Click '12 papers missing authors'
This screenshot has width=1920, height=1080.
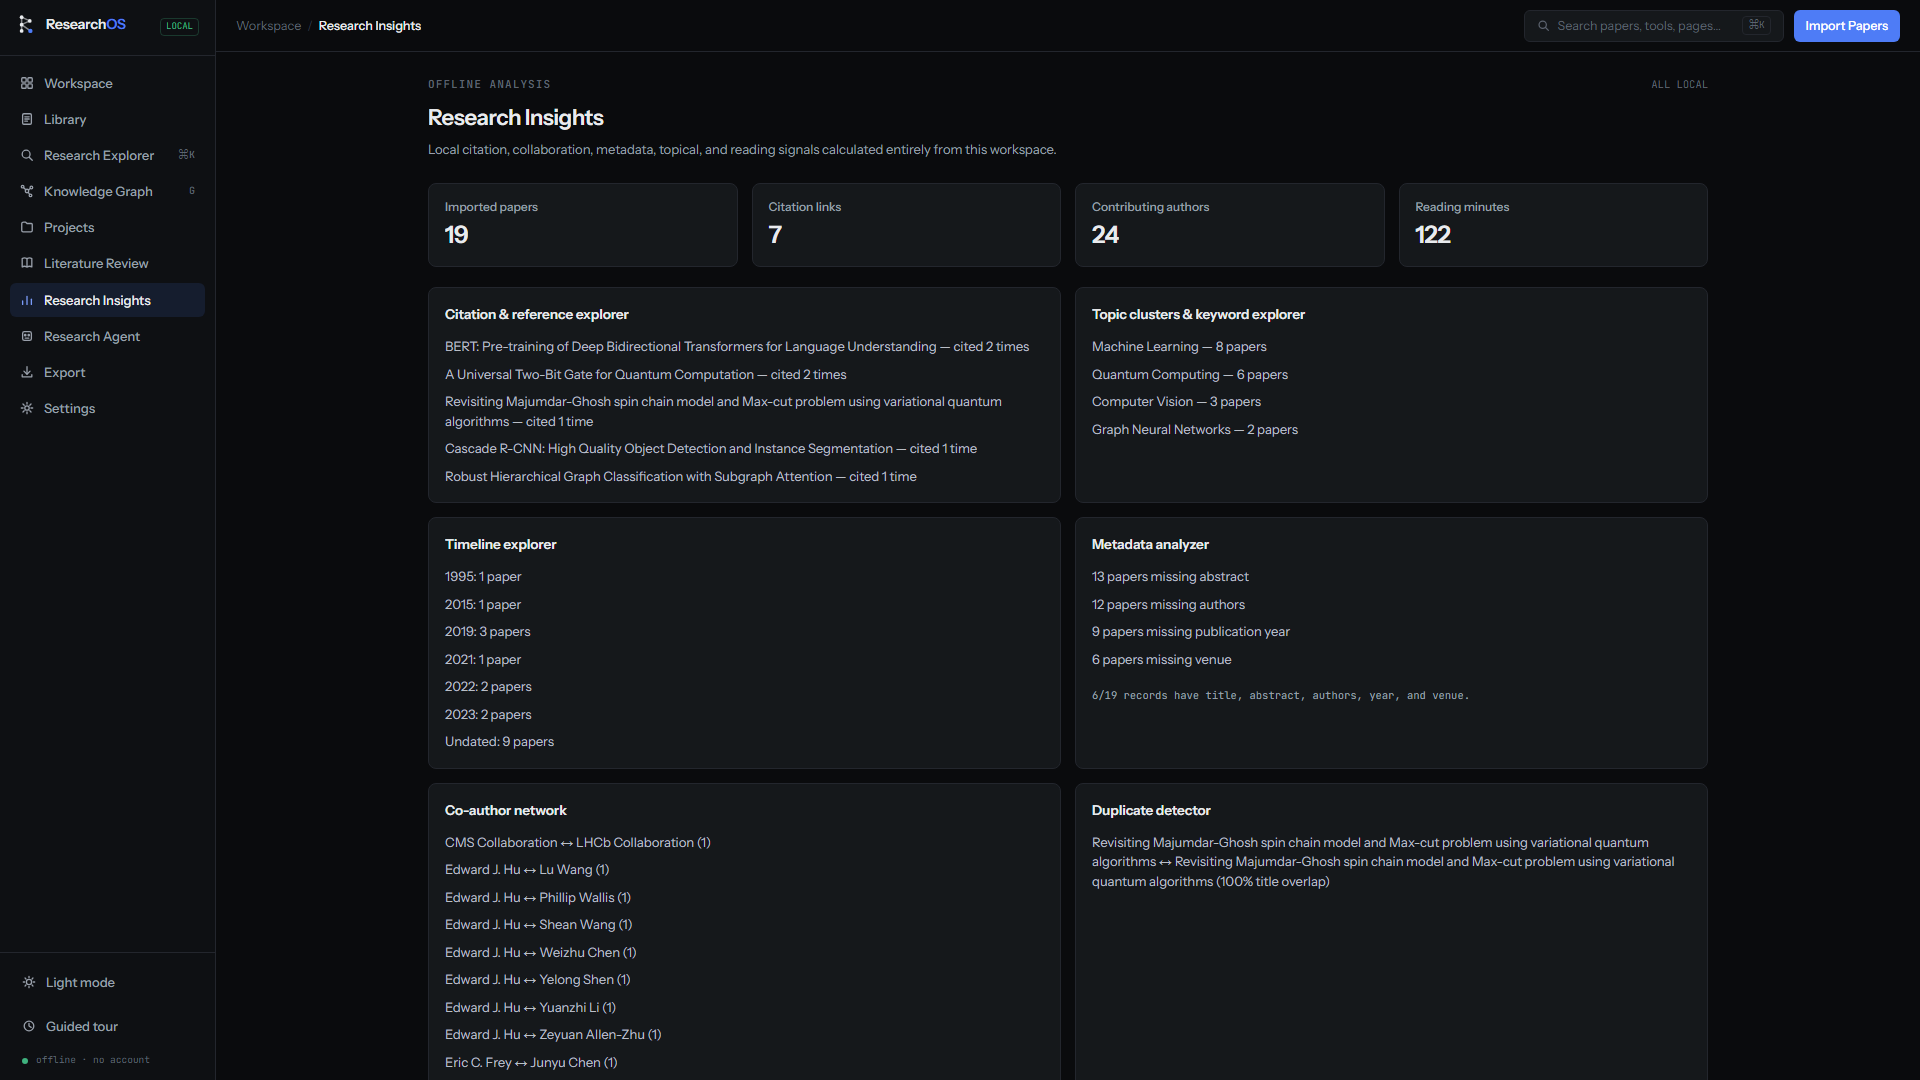(1168, 605)
